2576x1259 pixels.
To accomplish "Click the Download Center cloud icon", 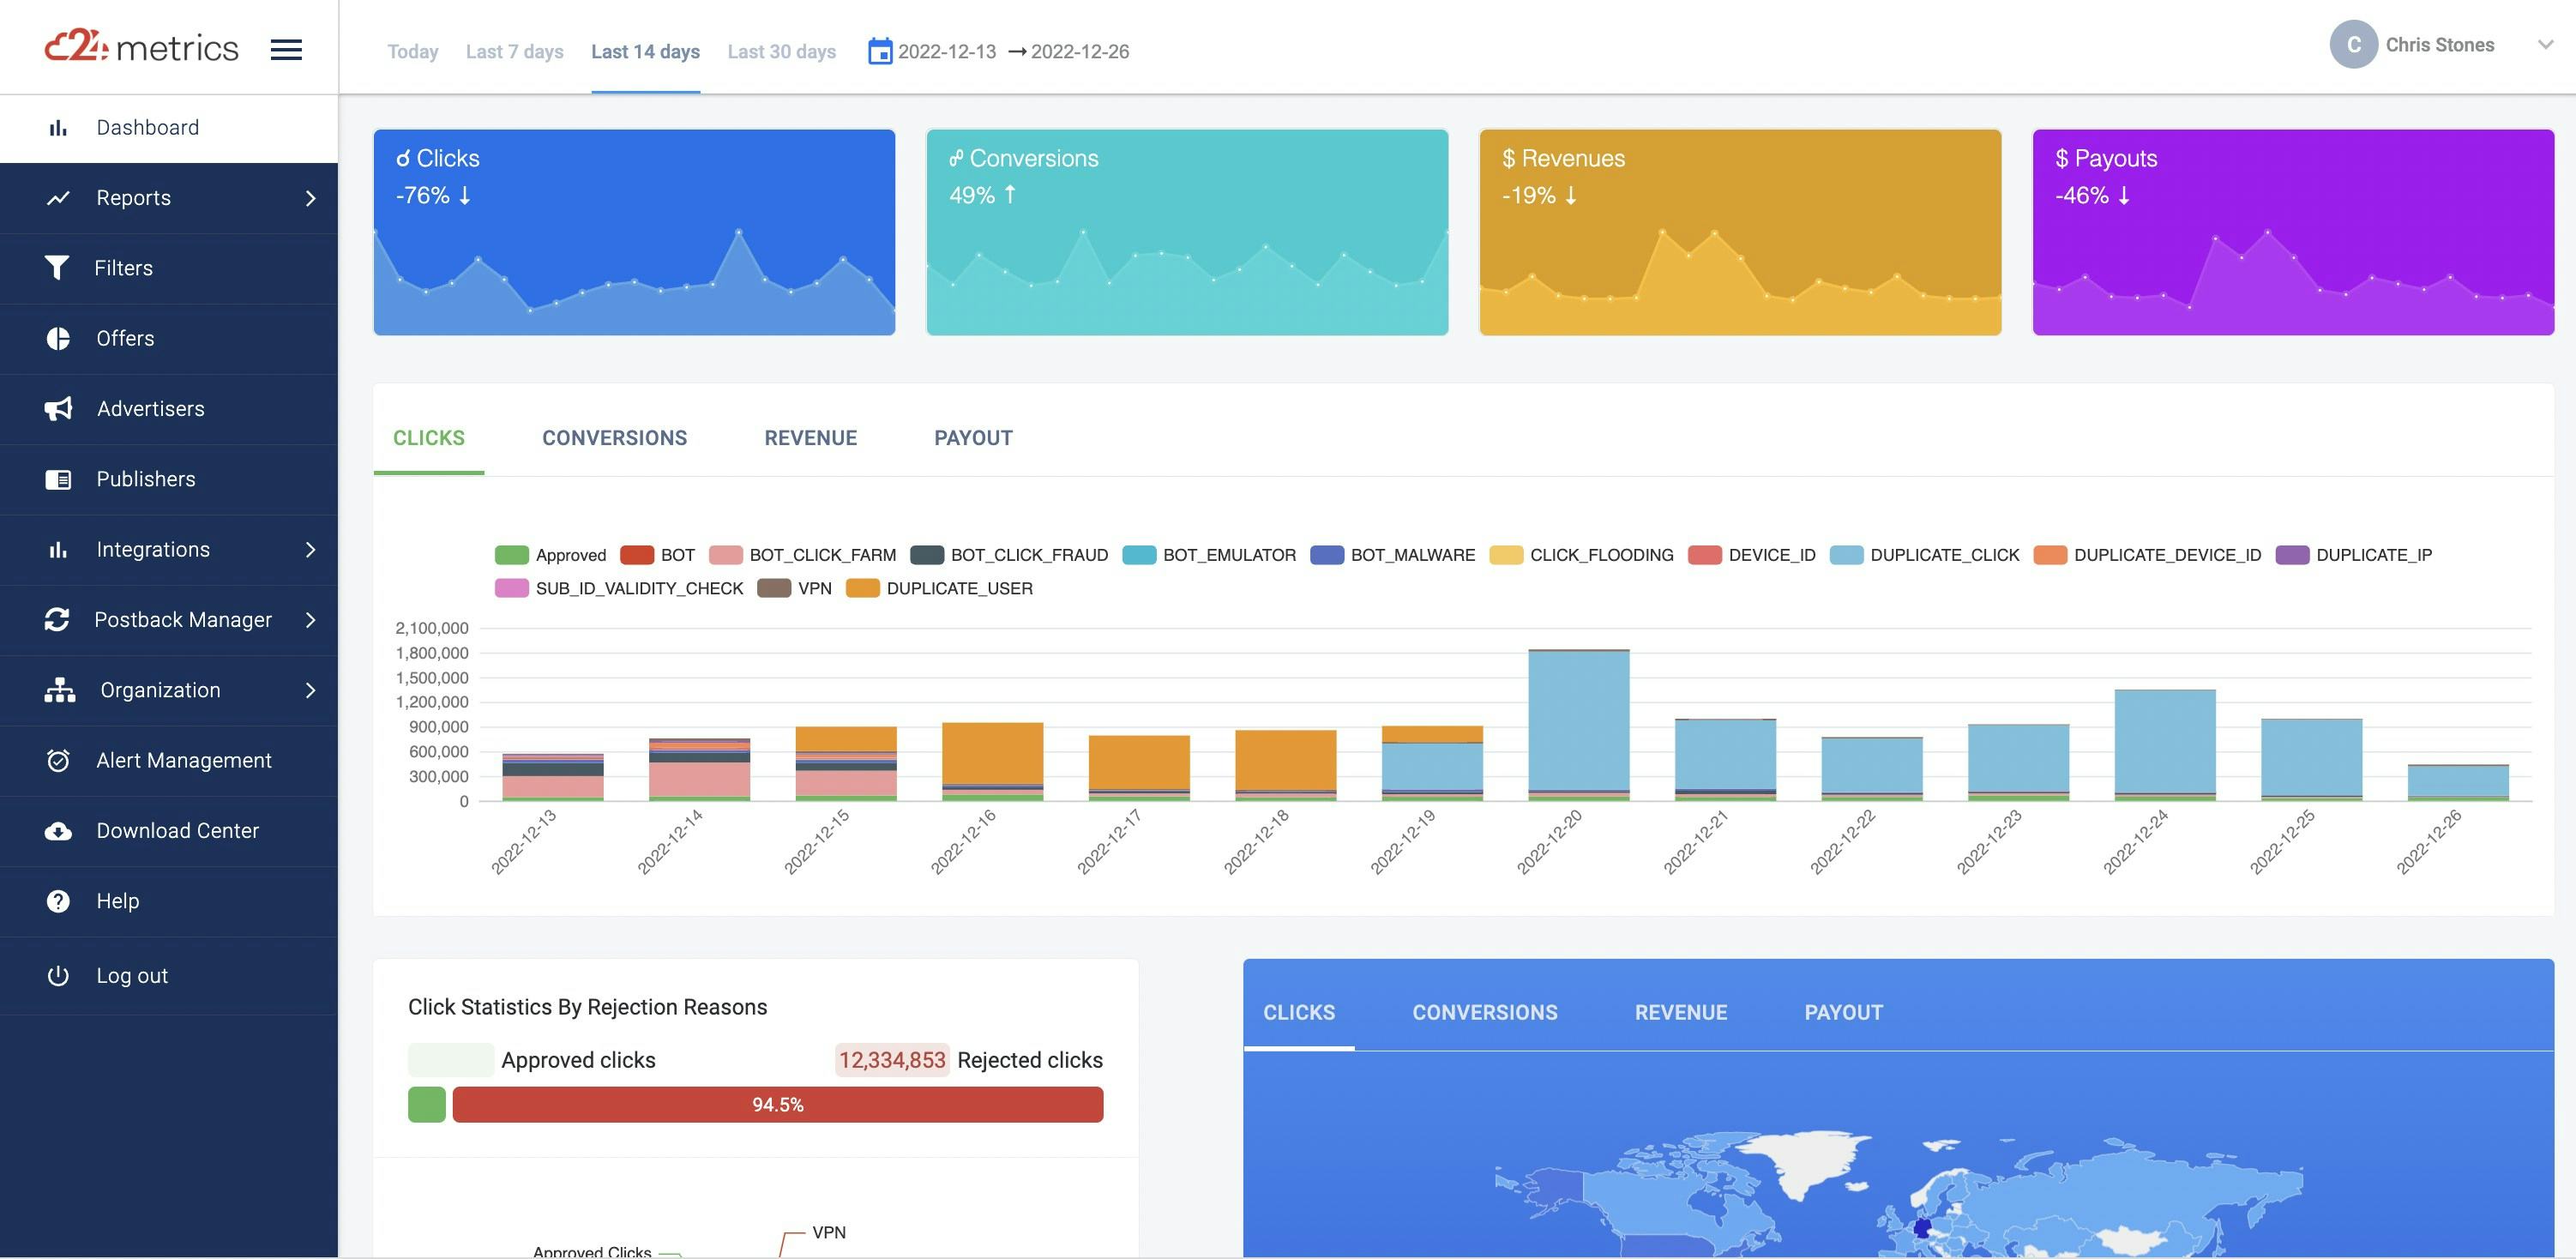I will (x=58, y=831).
